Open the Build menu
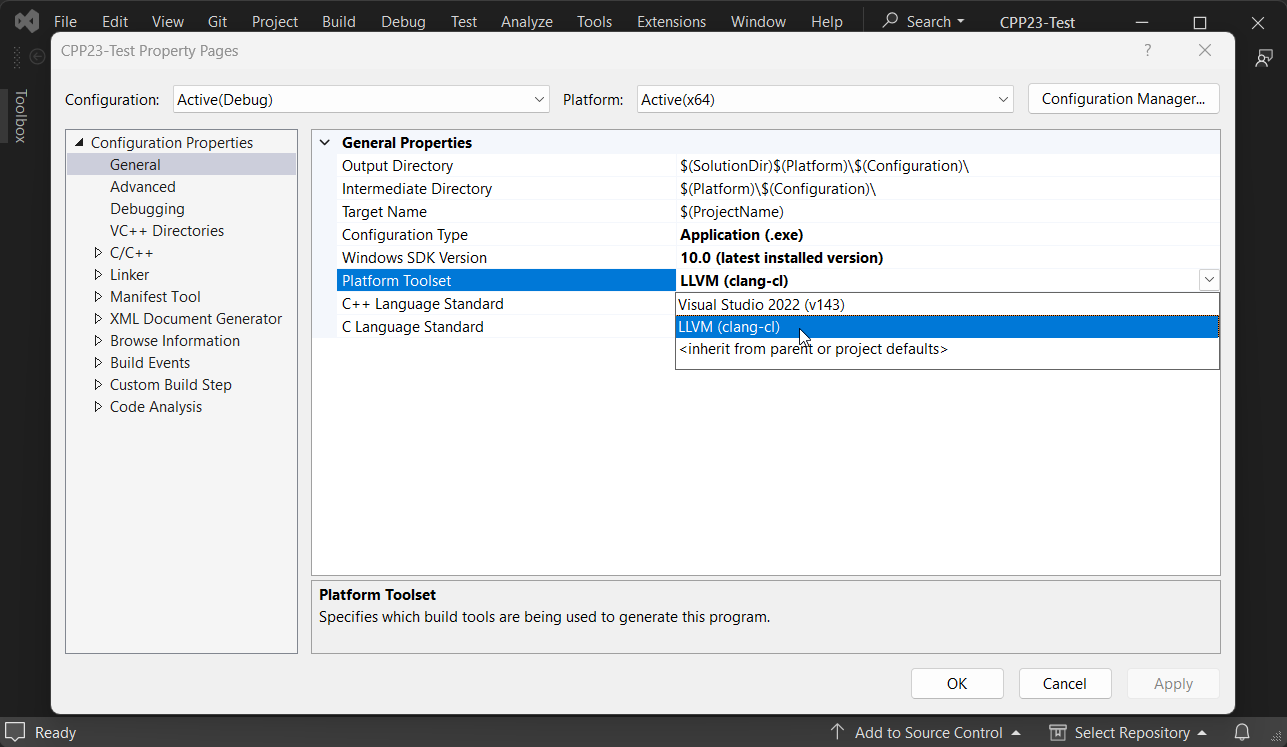The height and width of the screenshot is (747, 1287). (339, 21)
